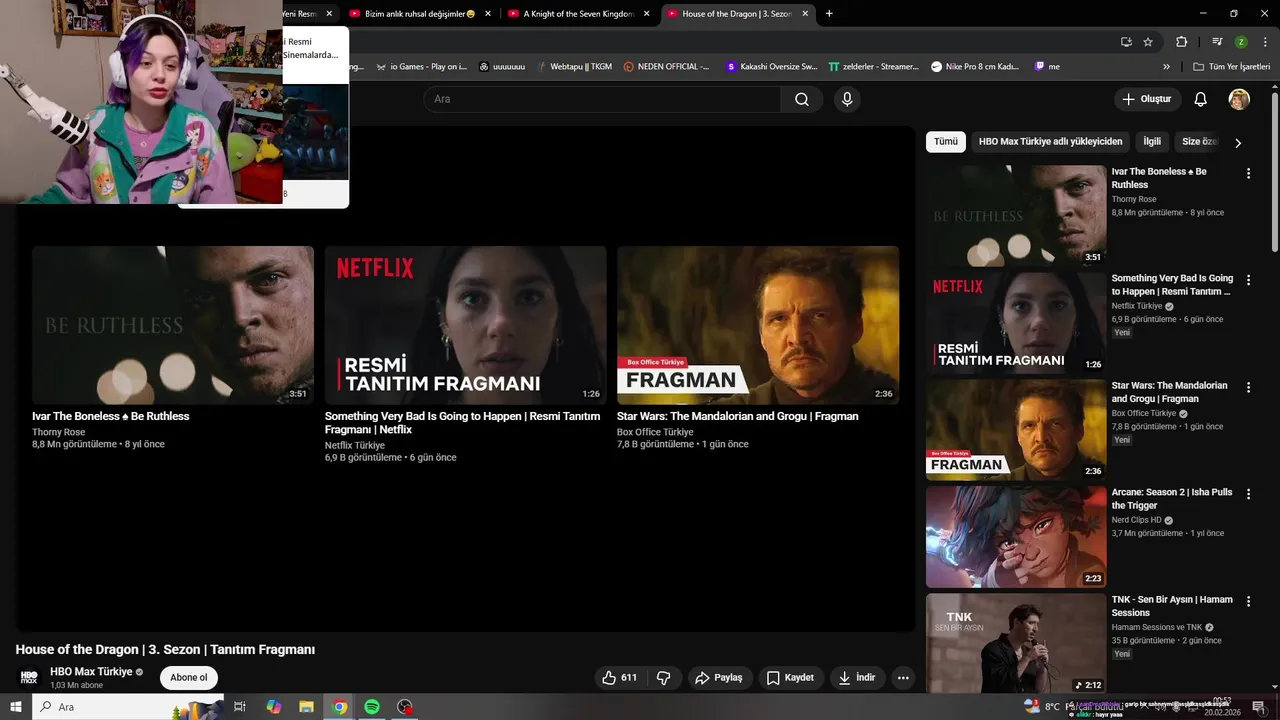Open Arcane Season 2 sidebar thumbnail
The image size is (1280, 720).
pyautogui.click(x=1016, y=537)
